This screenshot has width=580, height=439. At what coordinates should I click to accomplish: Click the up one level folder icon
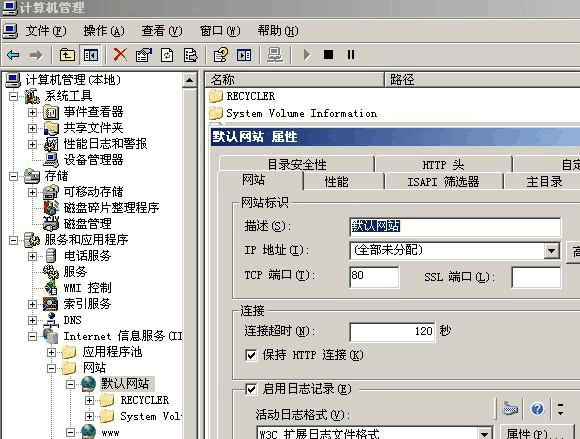click(x=67, y=55)
